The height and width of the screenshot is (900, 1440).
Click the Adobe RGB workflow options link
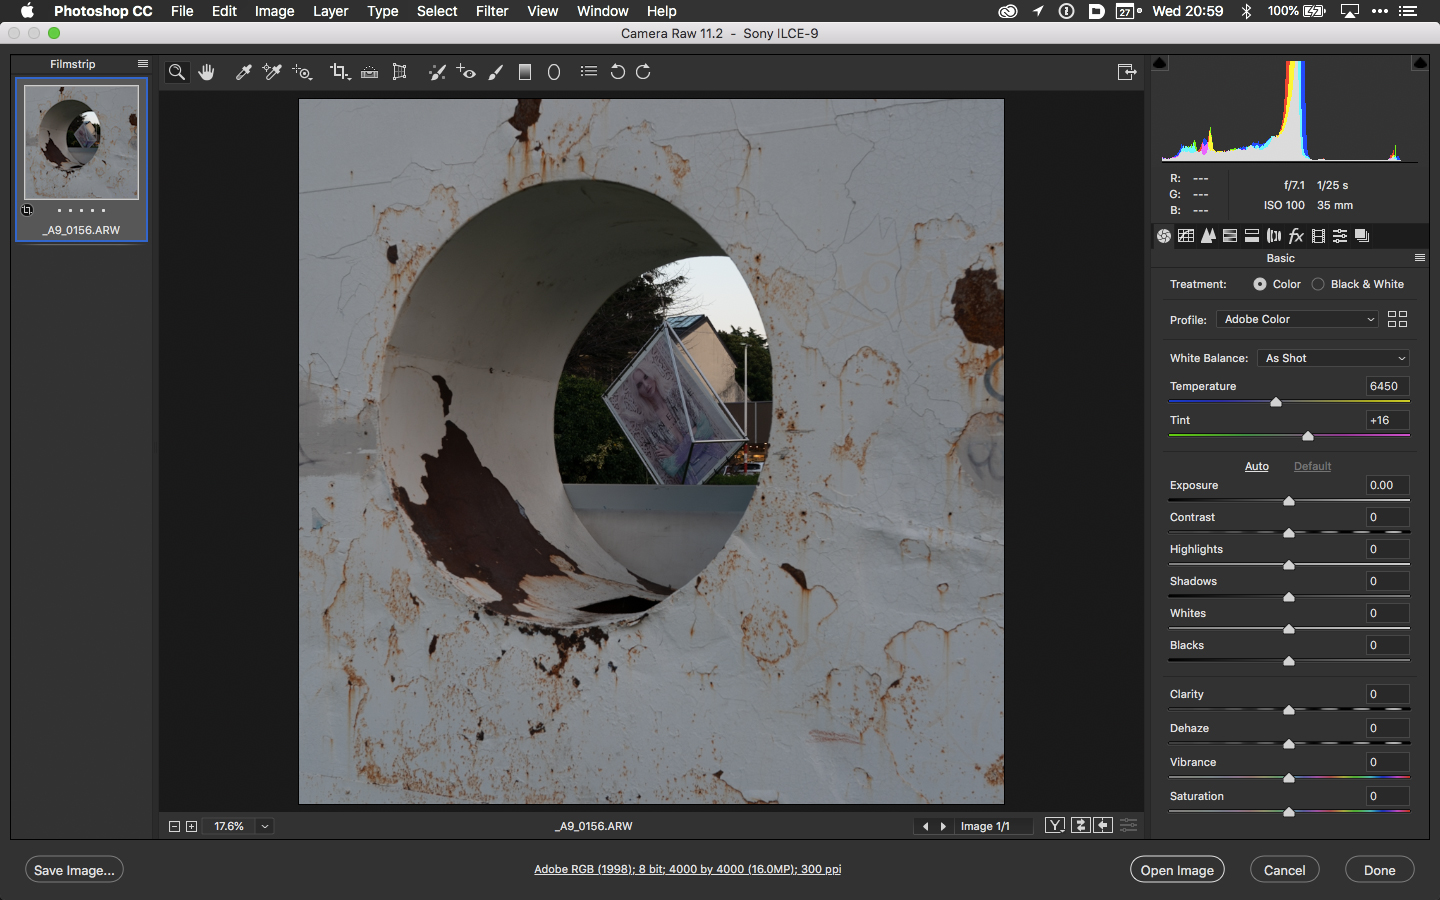pos(687,869)
